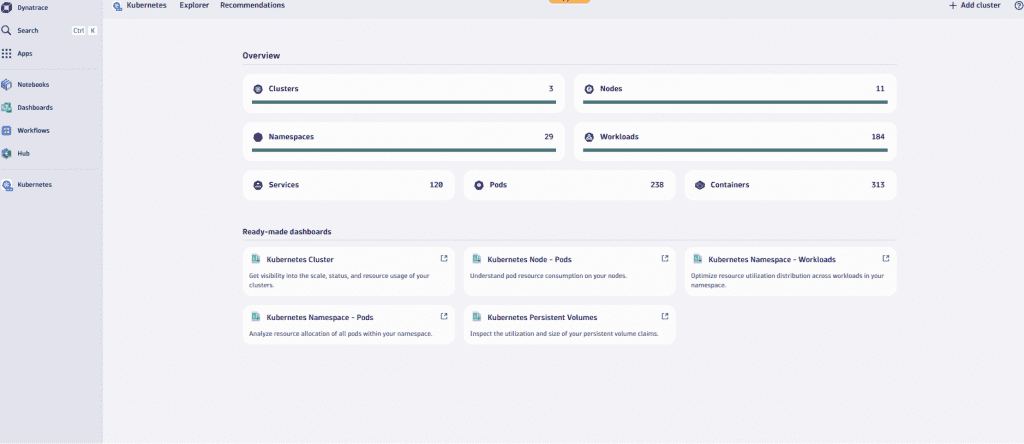The height and width of the screenshot is (444, 1024).
Task: Click the Clusters count 3
Action: click(551, 89)
